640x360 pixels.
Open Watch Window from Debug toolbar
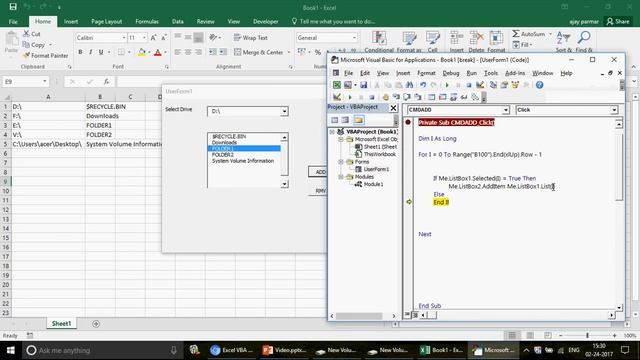click(x=453, y=97)
